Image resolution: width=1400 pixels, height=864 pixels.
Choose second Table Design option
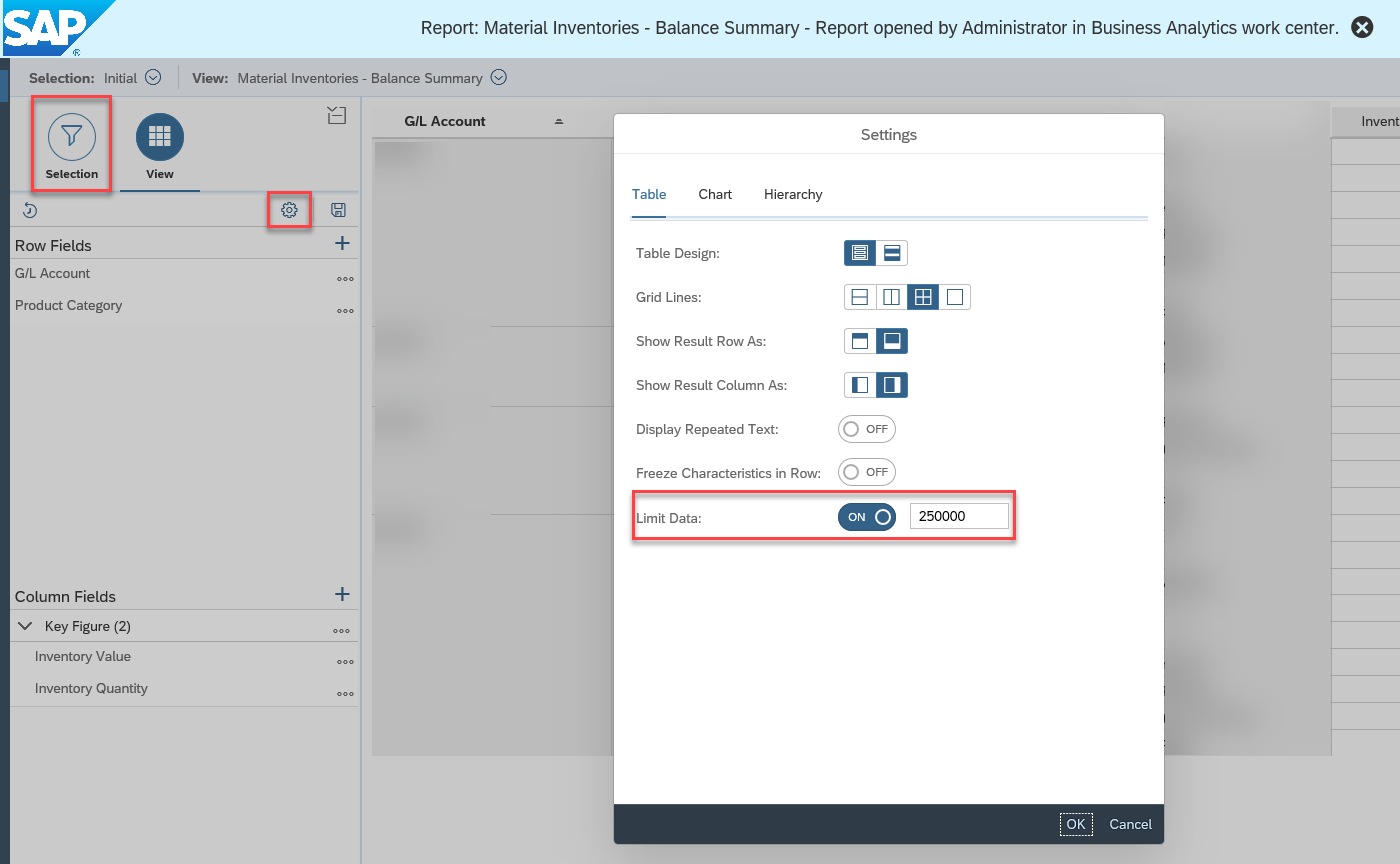tap(892, 253)
